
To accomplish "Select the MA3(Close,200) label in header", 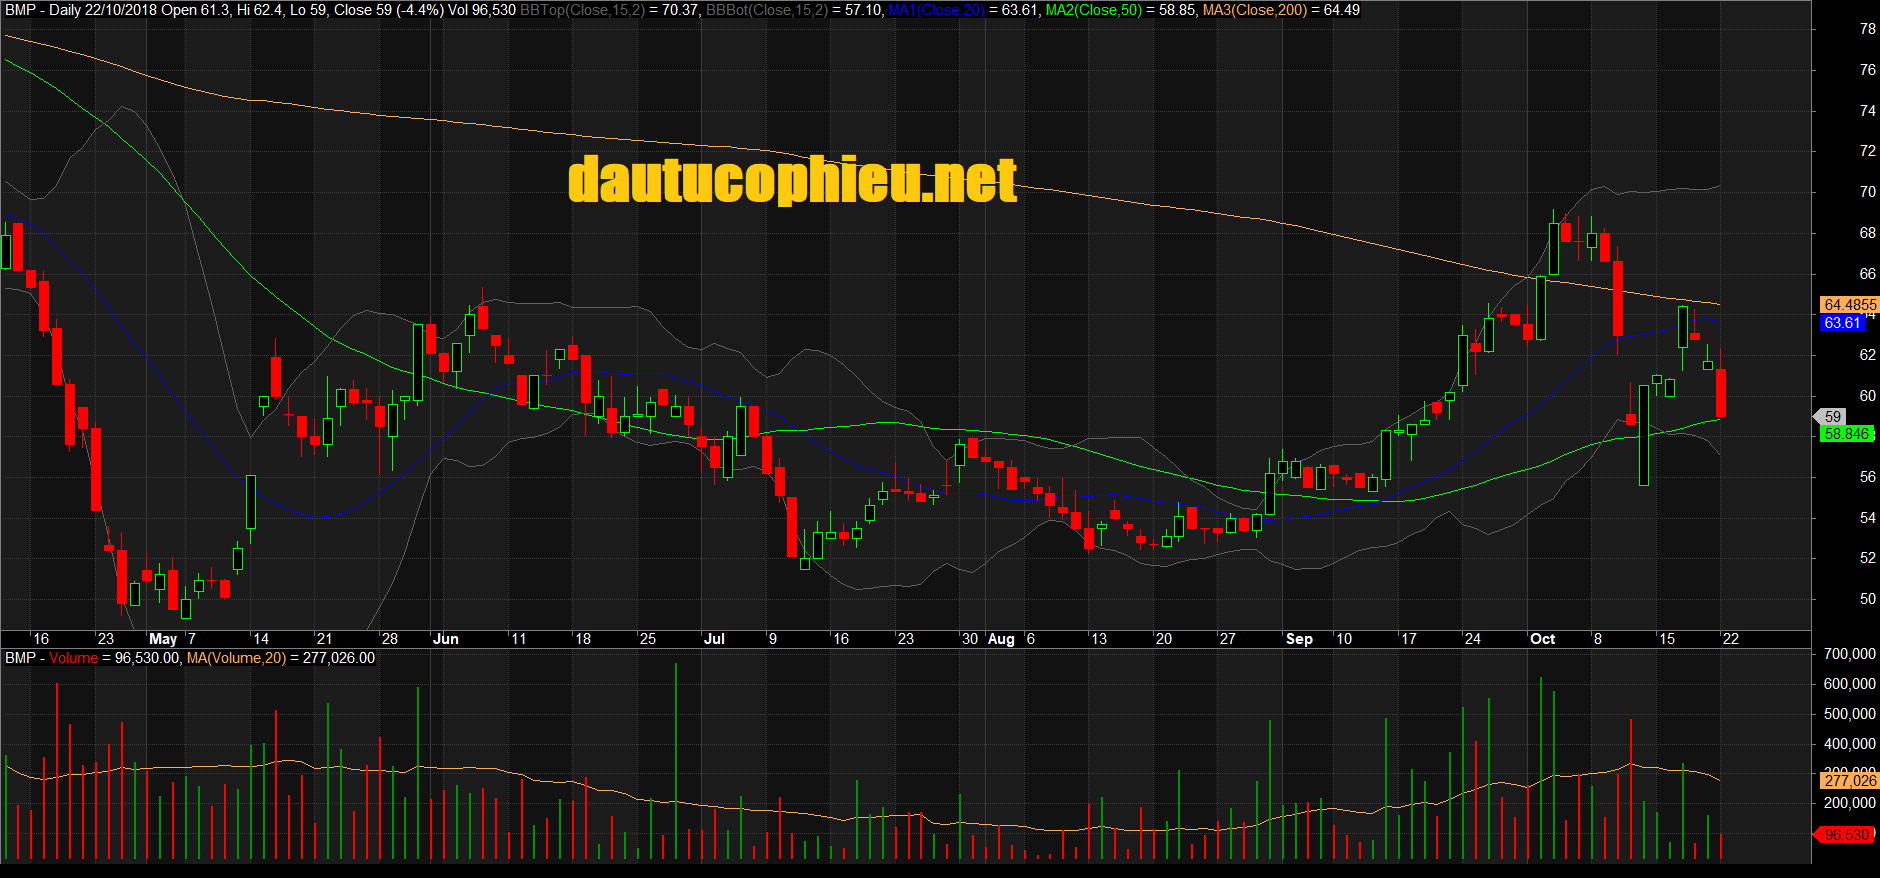I will pyautogui.click(x=1255, y=10).
